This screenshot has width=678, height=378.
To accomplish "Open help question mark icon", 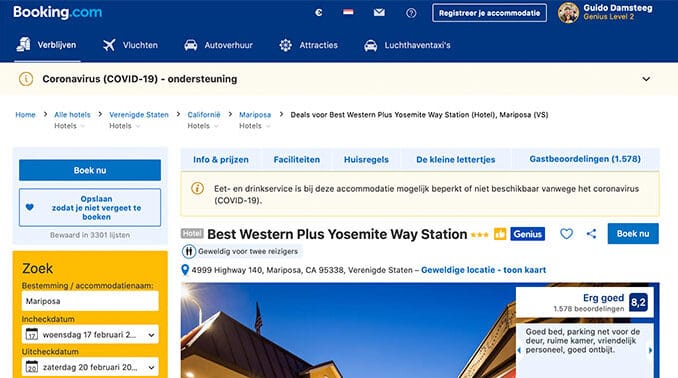I will click(x=411, y=13).
